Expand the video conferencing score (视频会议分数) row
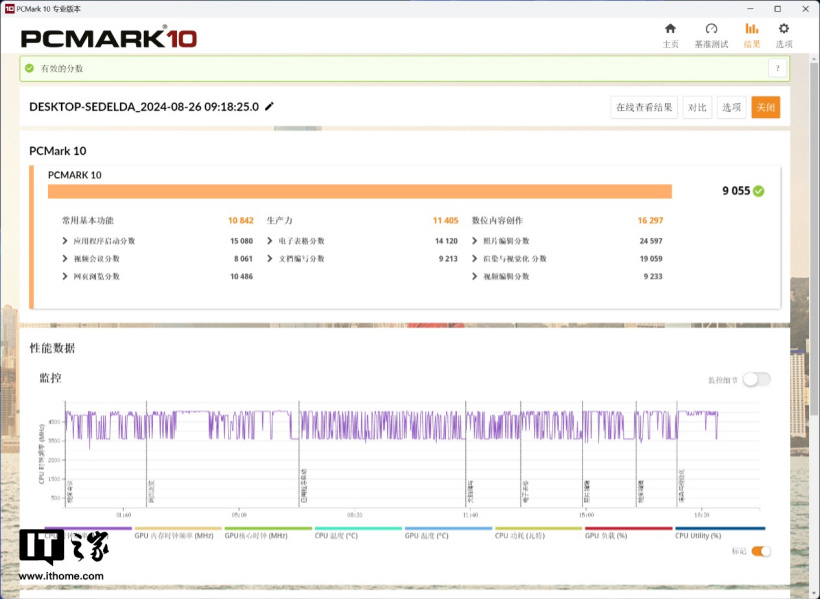820x599 pixels. [66, 258]
